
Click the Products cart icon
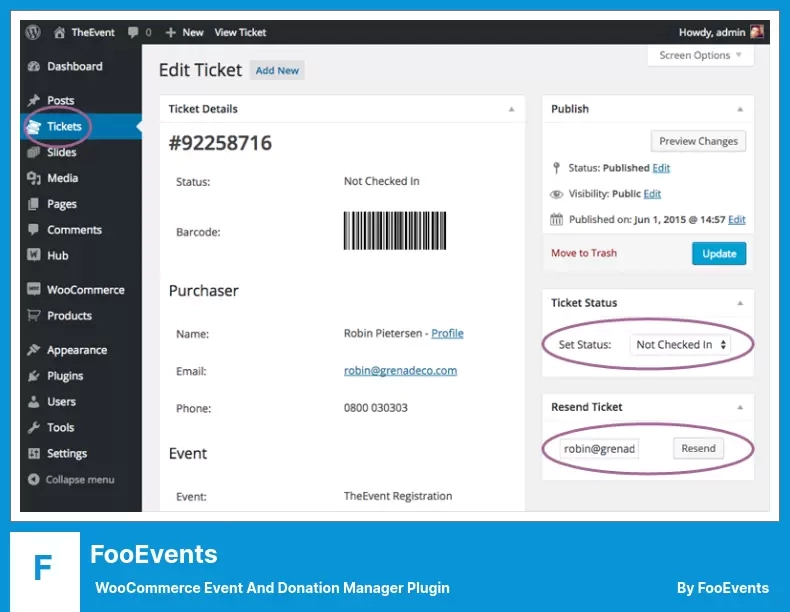tap(34, 315)
